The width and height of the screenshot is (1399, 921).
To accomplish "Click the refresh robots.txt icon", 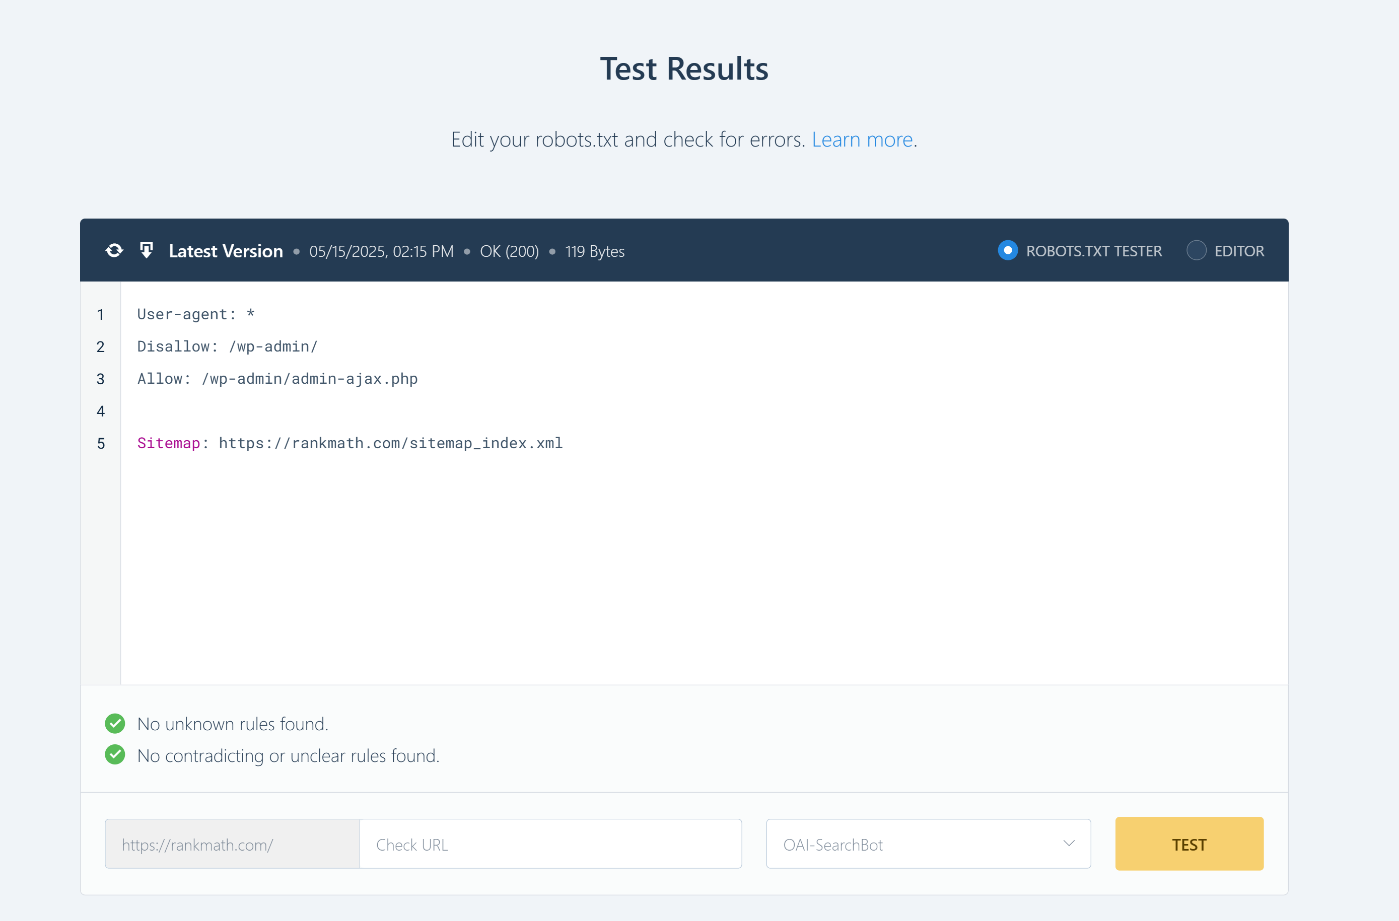I will click(x=114, y=251).
